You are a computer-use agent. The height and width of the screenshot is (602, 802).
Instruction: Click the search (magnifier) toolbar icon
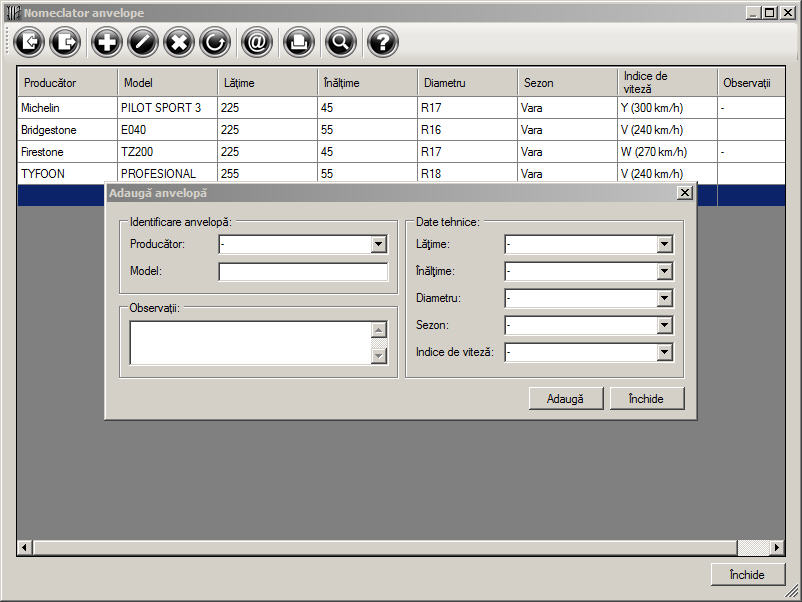coord(341,42)
